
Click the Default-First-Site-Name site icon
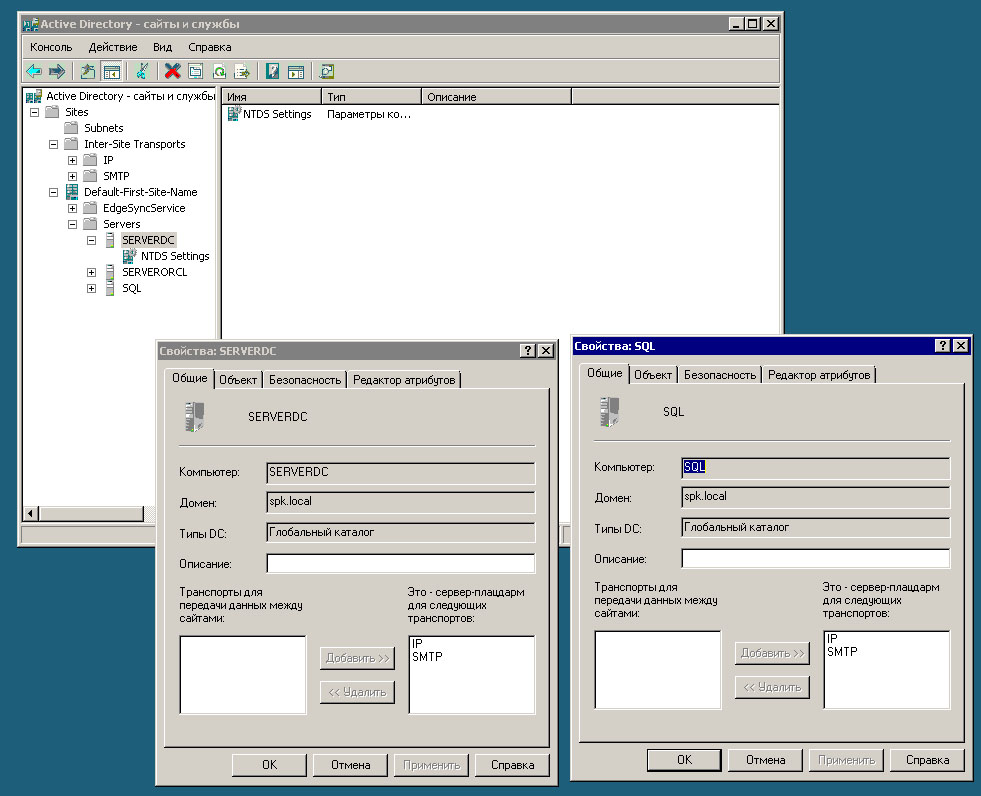pos(72,192)
